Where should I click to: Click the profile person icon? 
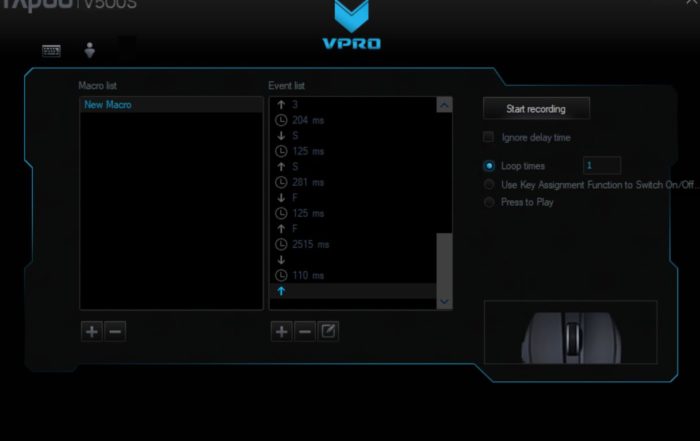pos(89,49)
